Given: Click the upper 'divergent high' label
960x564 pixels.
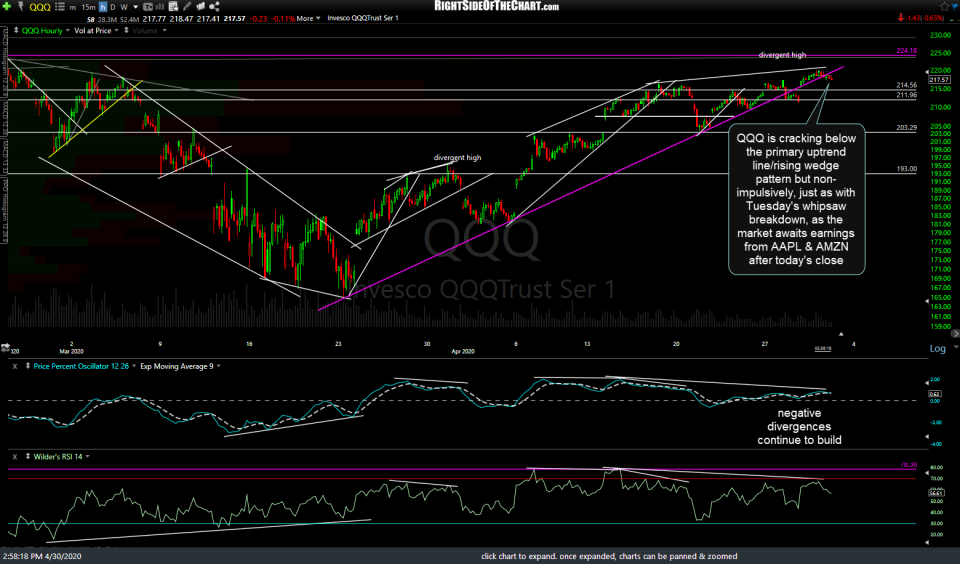Looking at the screenshot, I should coord(782,55).
